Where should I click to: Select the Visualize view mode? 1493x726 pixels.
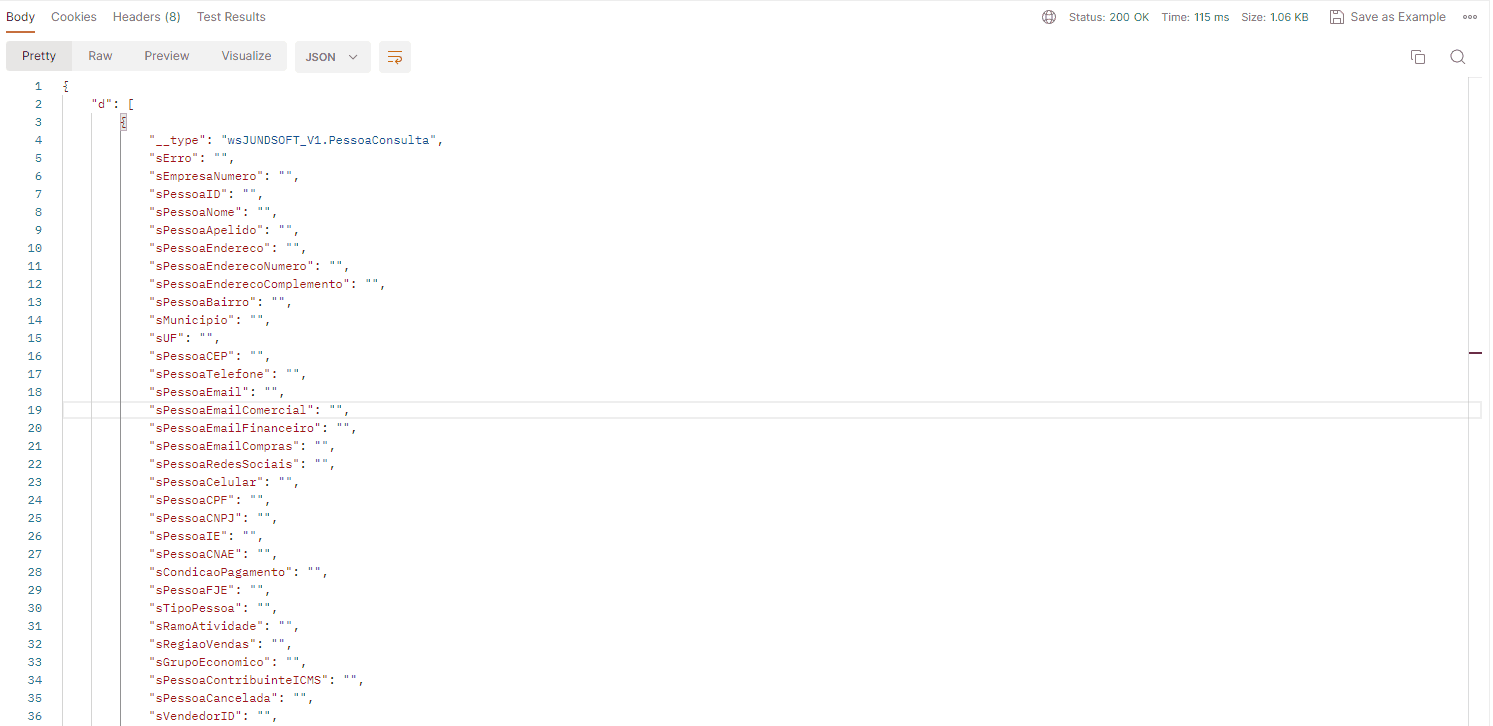tap(247, 56)
